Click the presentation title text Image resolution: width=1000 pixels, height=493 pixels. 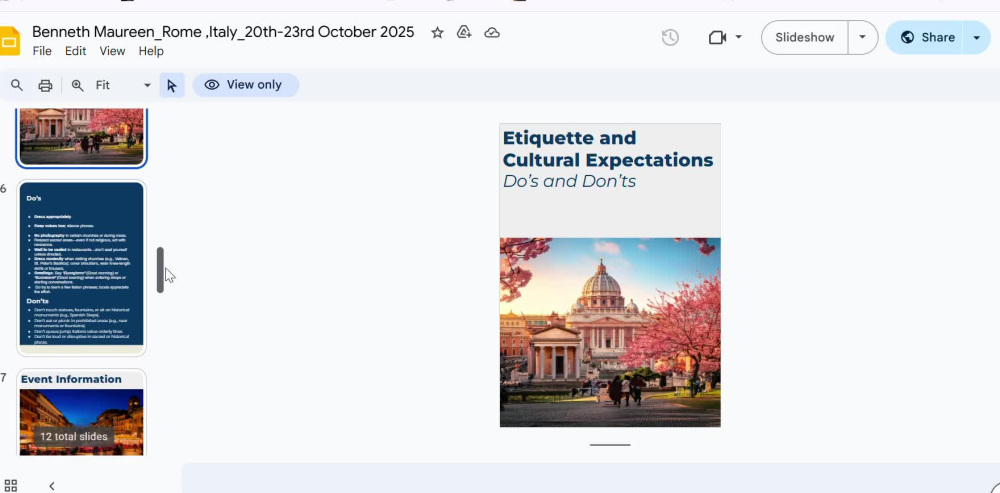[x=223, y=32]
